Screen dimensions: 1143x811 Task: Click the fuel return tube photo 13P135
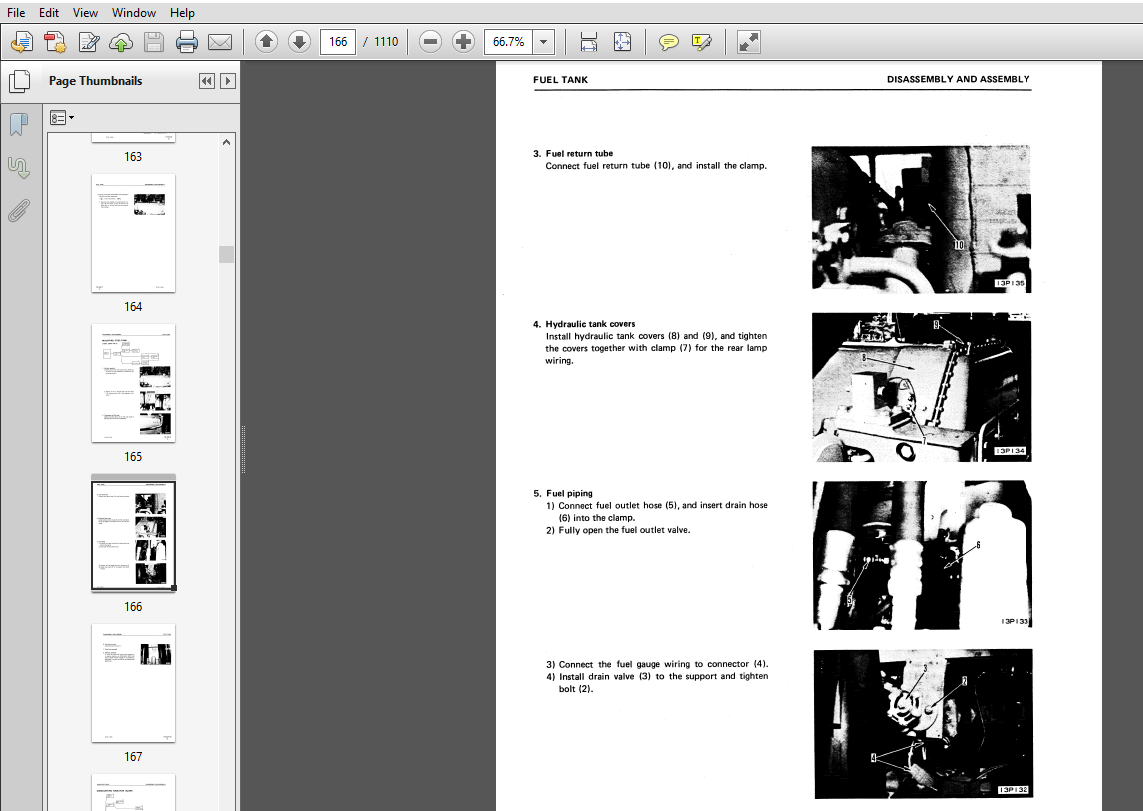(921, 219)
